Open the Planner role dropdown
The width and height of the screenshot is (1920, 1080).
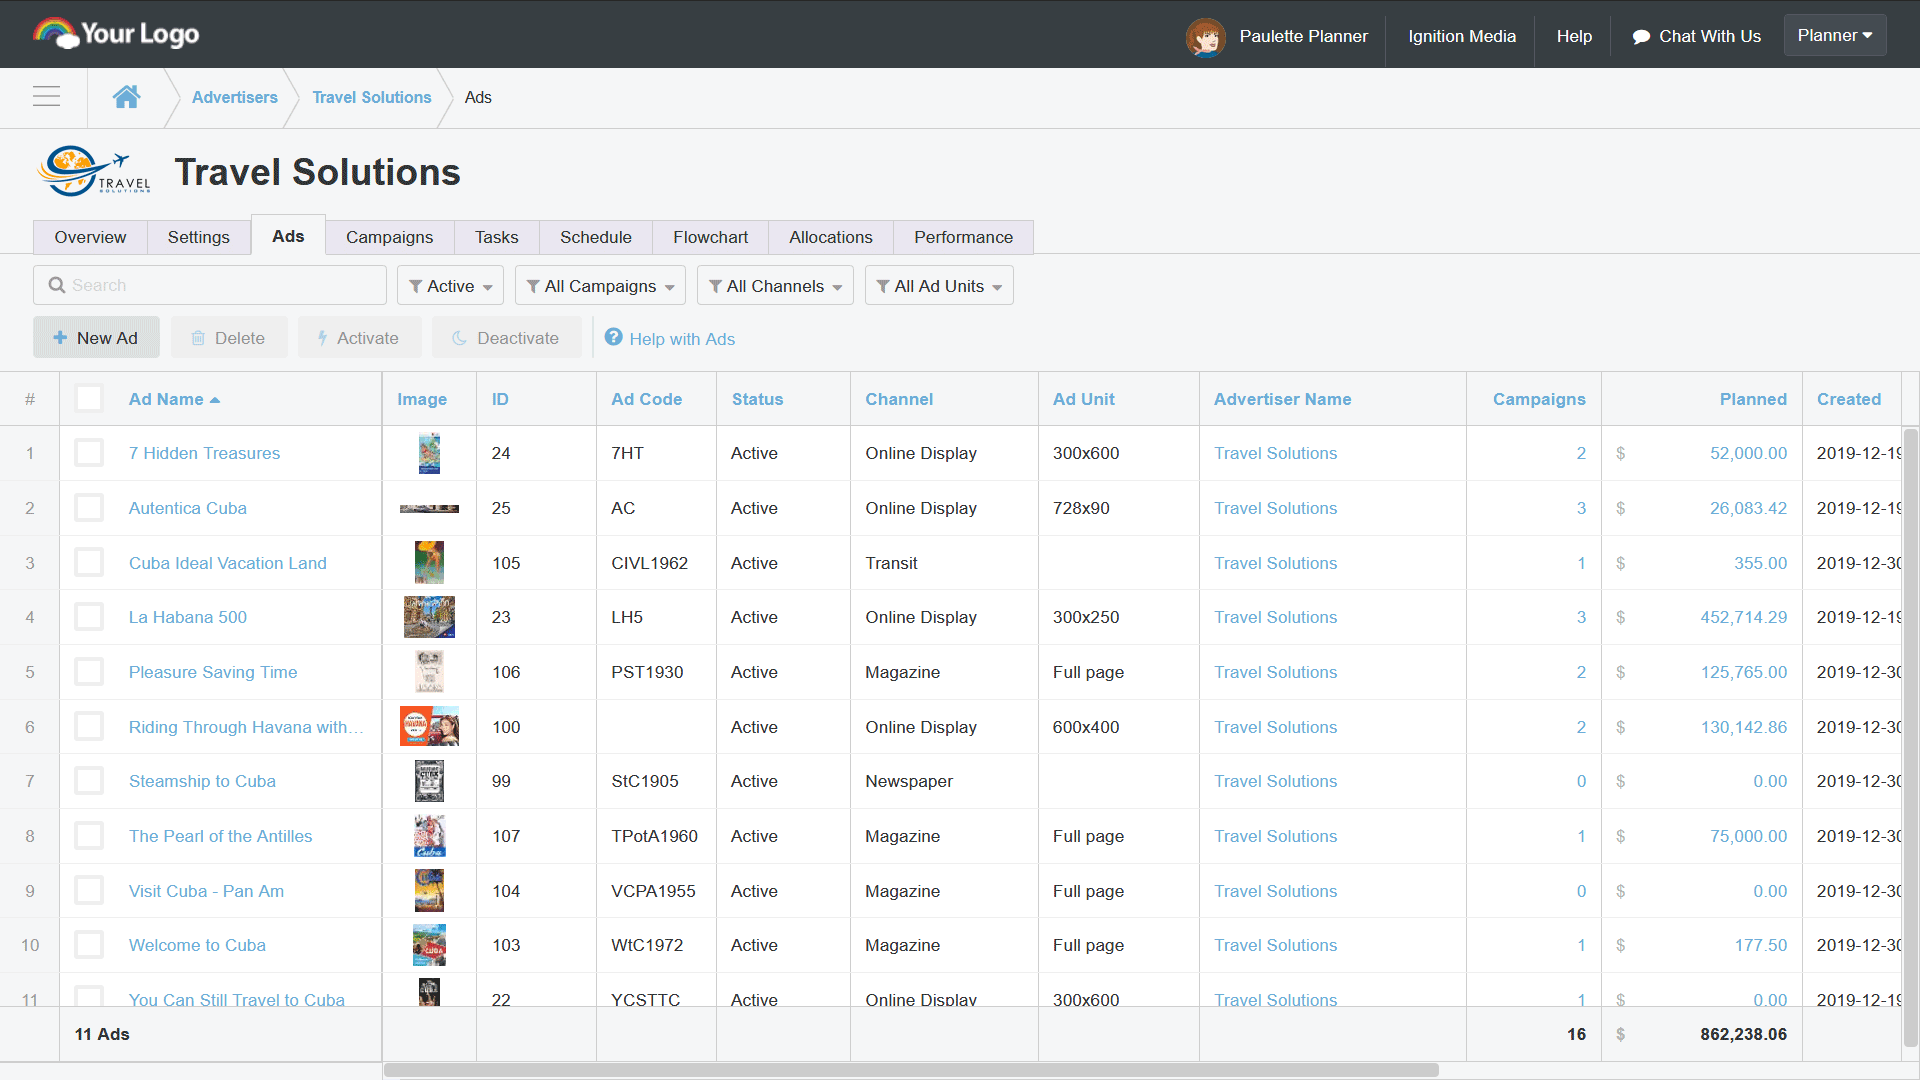pos(1834,36)
